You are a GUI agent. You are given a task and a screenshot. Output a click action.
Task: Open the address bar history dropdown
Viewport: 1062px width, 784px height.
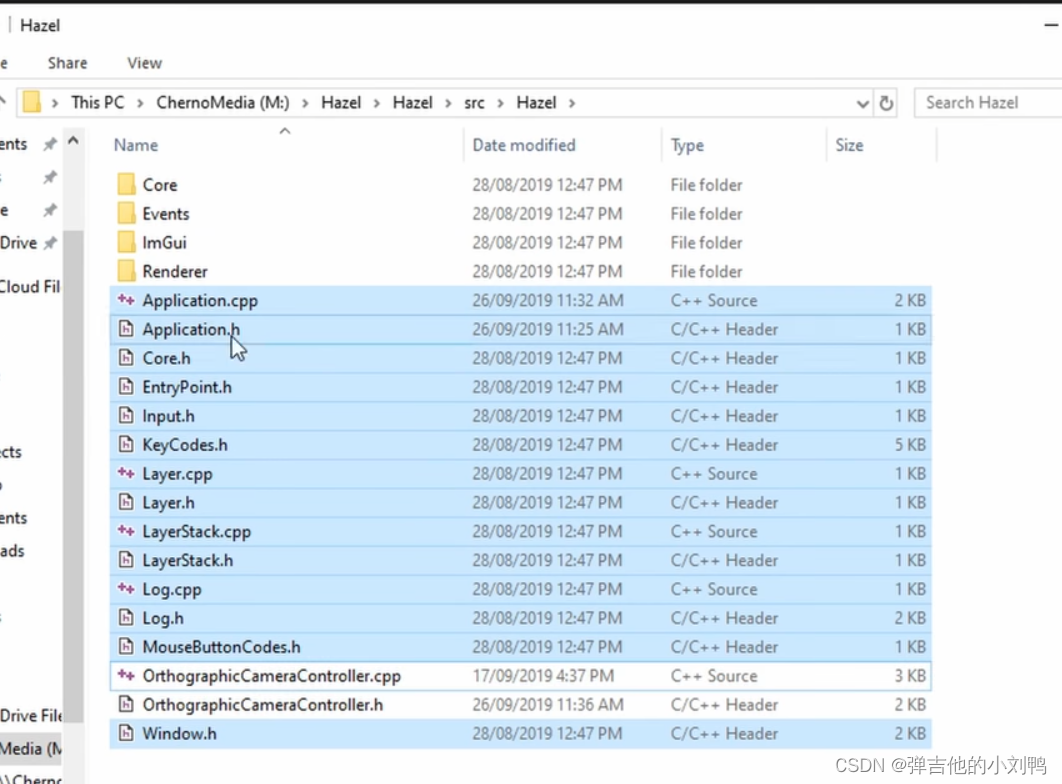(x=862, y=104)
